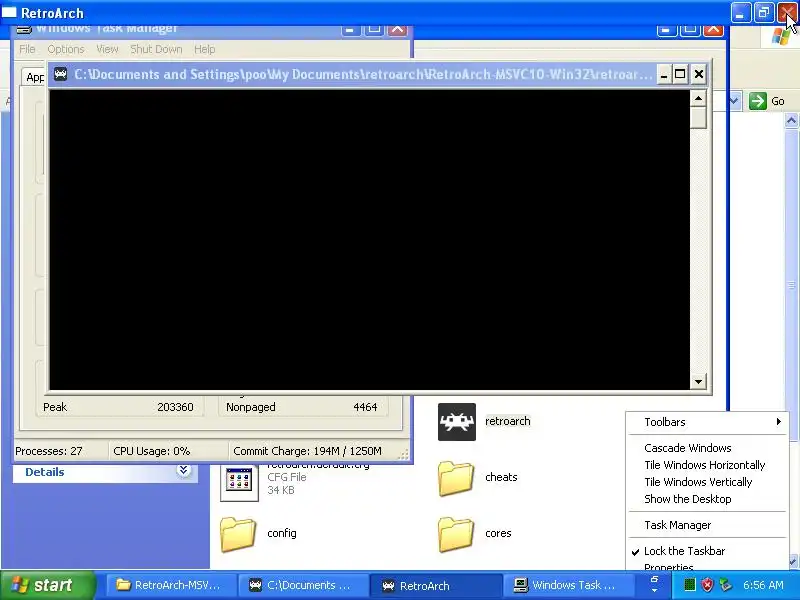Choose Task Manager from the context menu
The image size is (800, 600).
point(708,525)
